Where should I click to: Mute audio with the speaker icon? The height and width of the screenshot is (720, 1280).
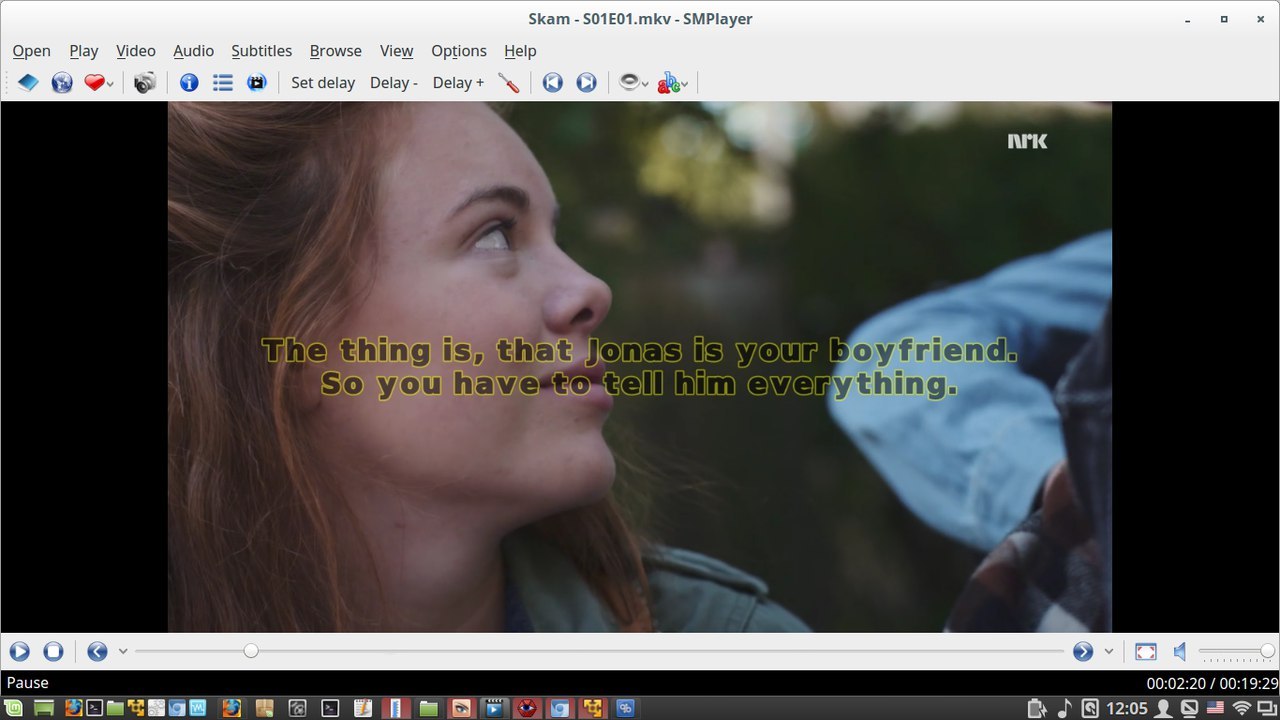point(1180,652)
